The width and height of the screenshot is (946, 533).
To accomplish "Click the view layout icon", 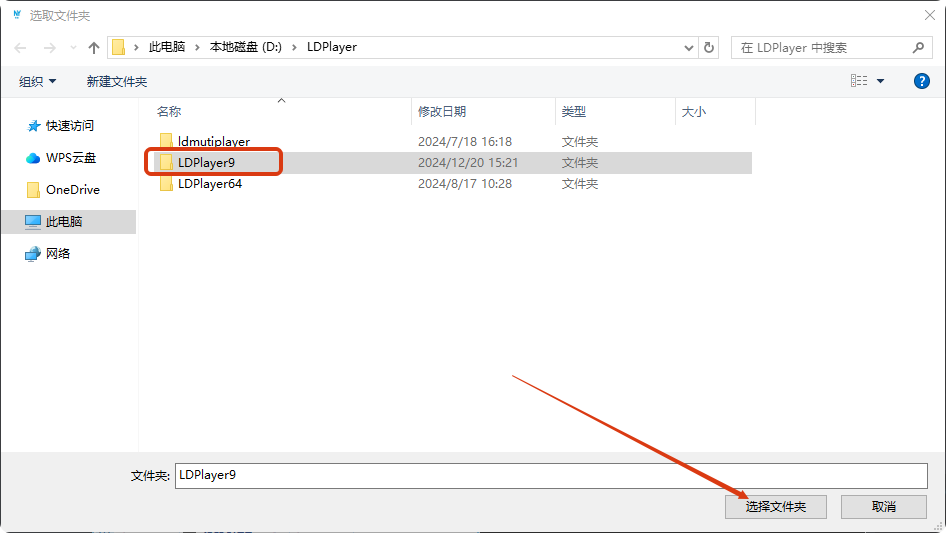I will point(859,81).
